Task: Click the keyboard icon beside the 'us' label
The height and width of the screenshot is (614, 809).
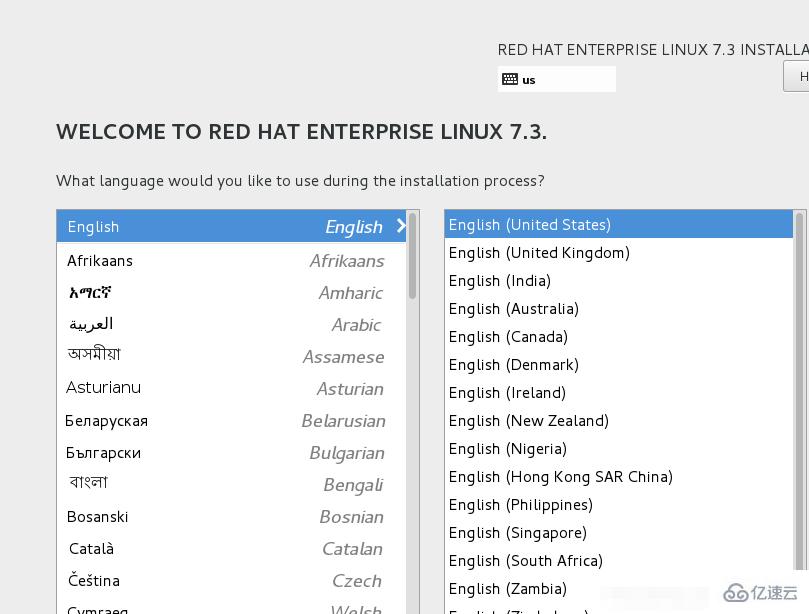Action: [x=510, y=79]
